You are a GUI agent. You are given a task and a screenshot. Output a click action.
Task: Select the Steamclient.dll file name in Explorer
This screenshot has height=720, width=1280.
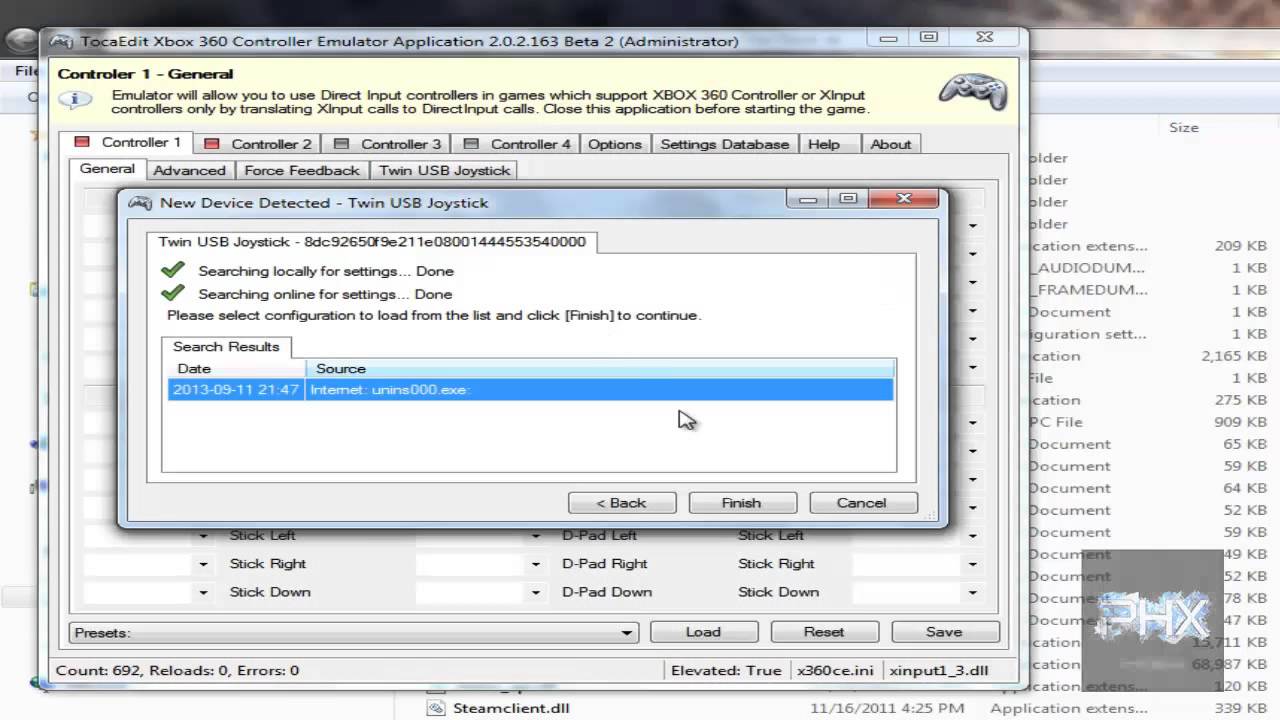(511, 708)
